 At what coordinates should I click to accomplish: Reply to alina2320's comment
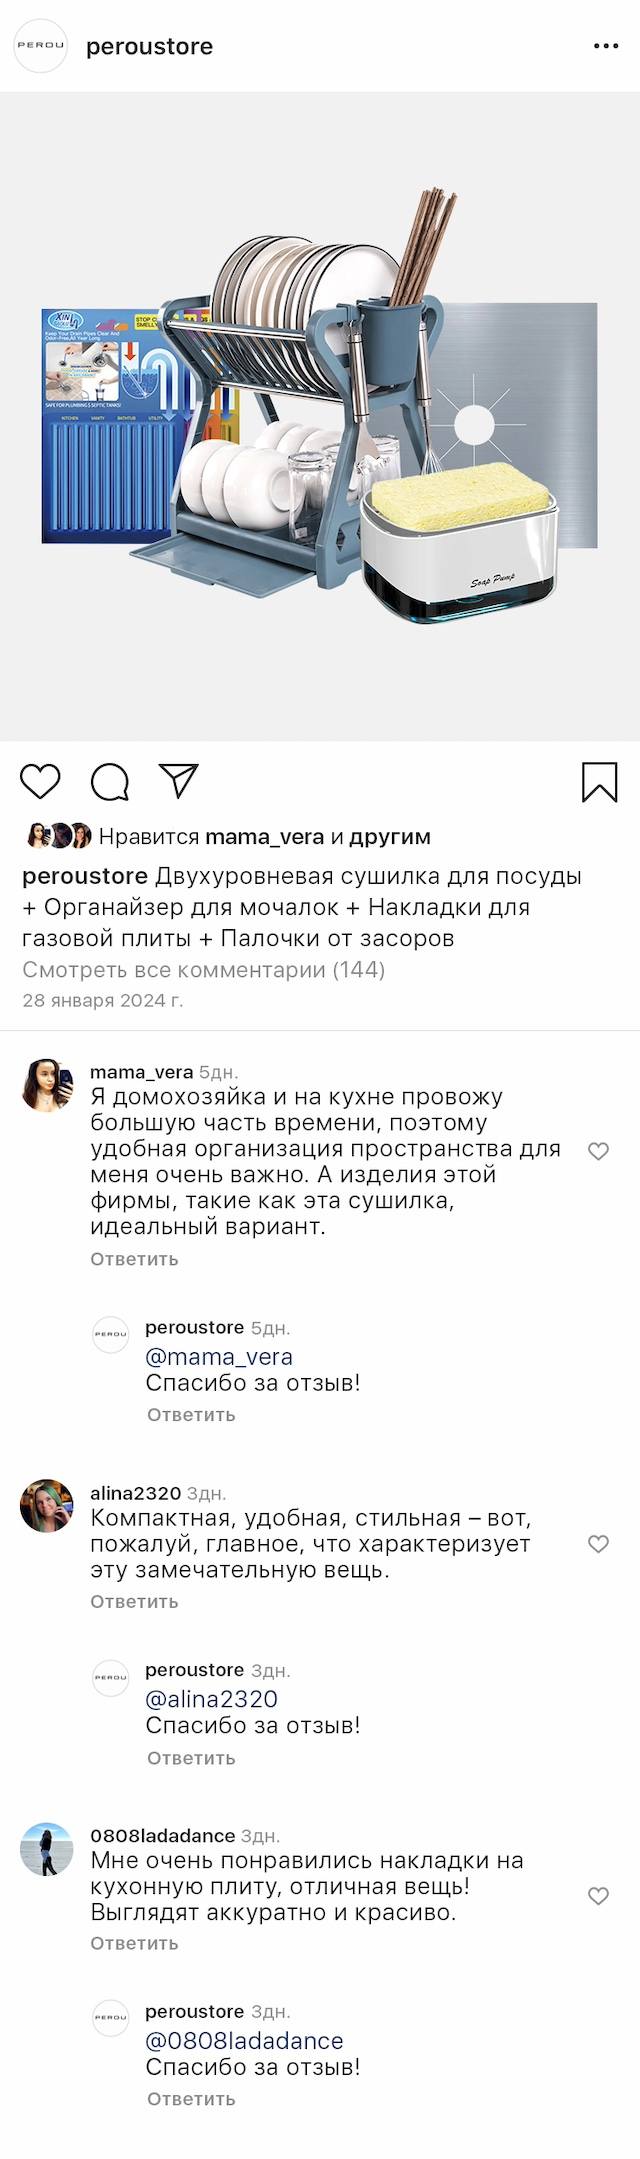point(134,1601)
